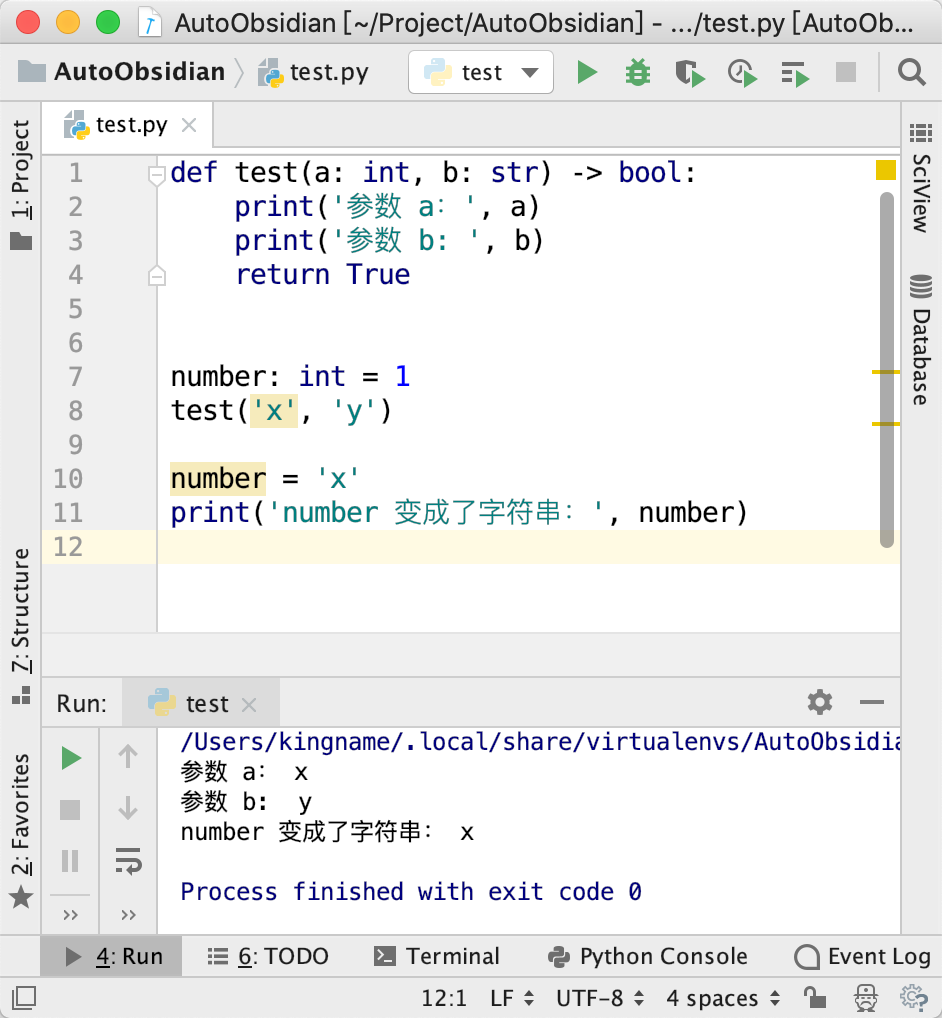
Task: Toggle soft-wrap in Run output
Action: tap(128, 862)
